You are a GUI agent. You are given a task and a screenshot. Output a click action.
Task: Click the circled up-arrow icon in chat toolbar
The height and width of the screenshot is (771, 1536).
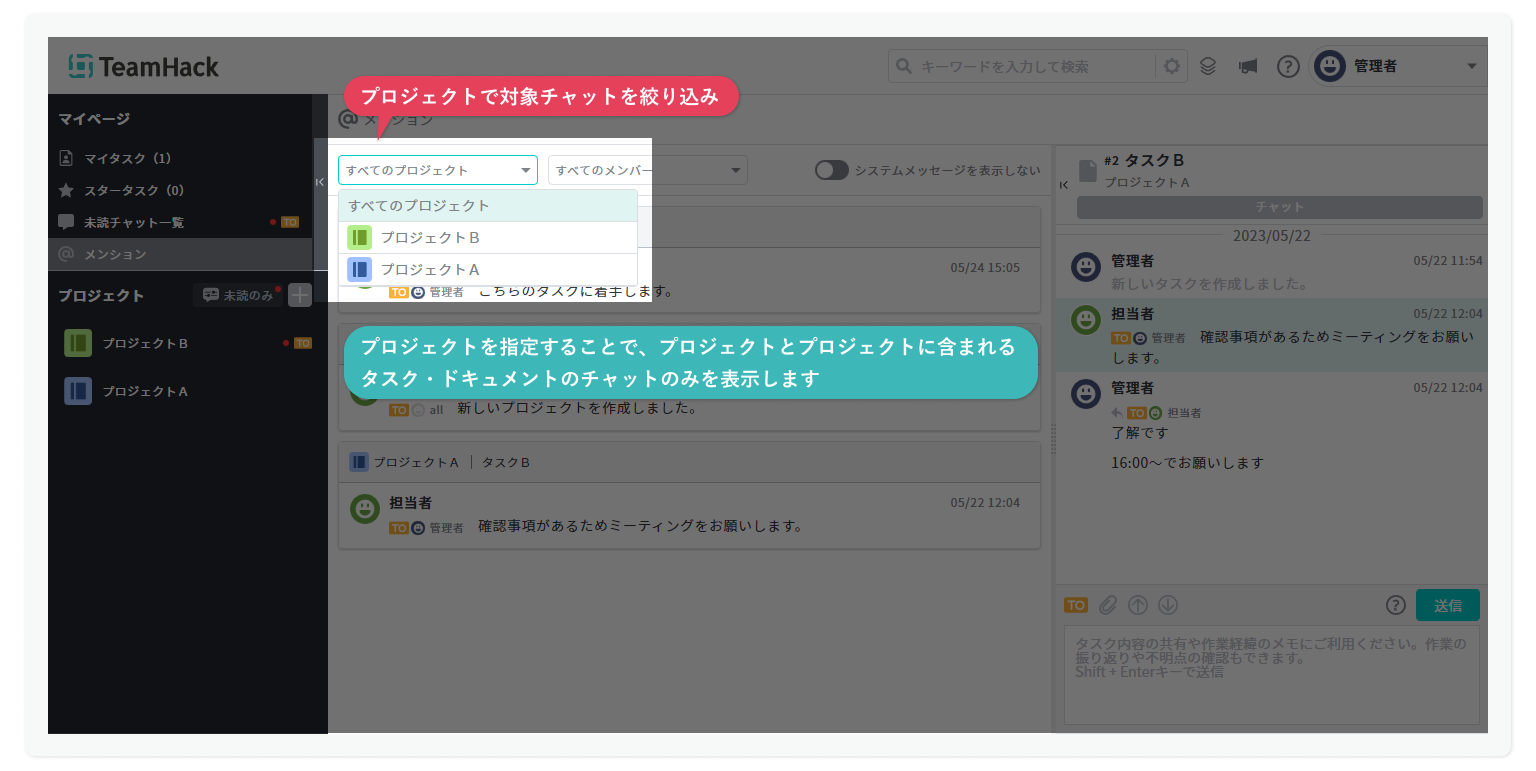pos(1137,605)
